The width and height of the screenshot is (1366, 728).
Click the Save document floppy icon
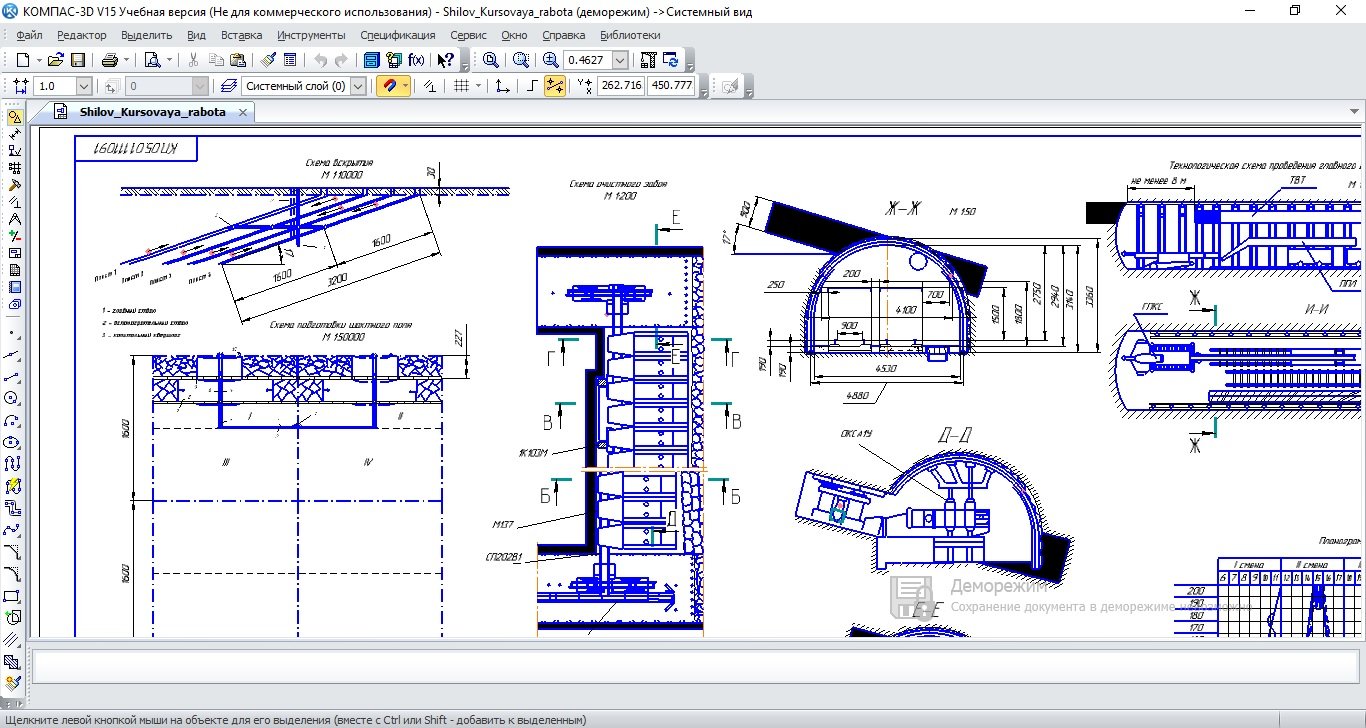click(77, 60)
